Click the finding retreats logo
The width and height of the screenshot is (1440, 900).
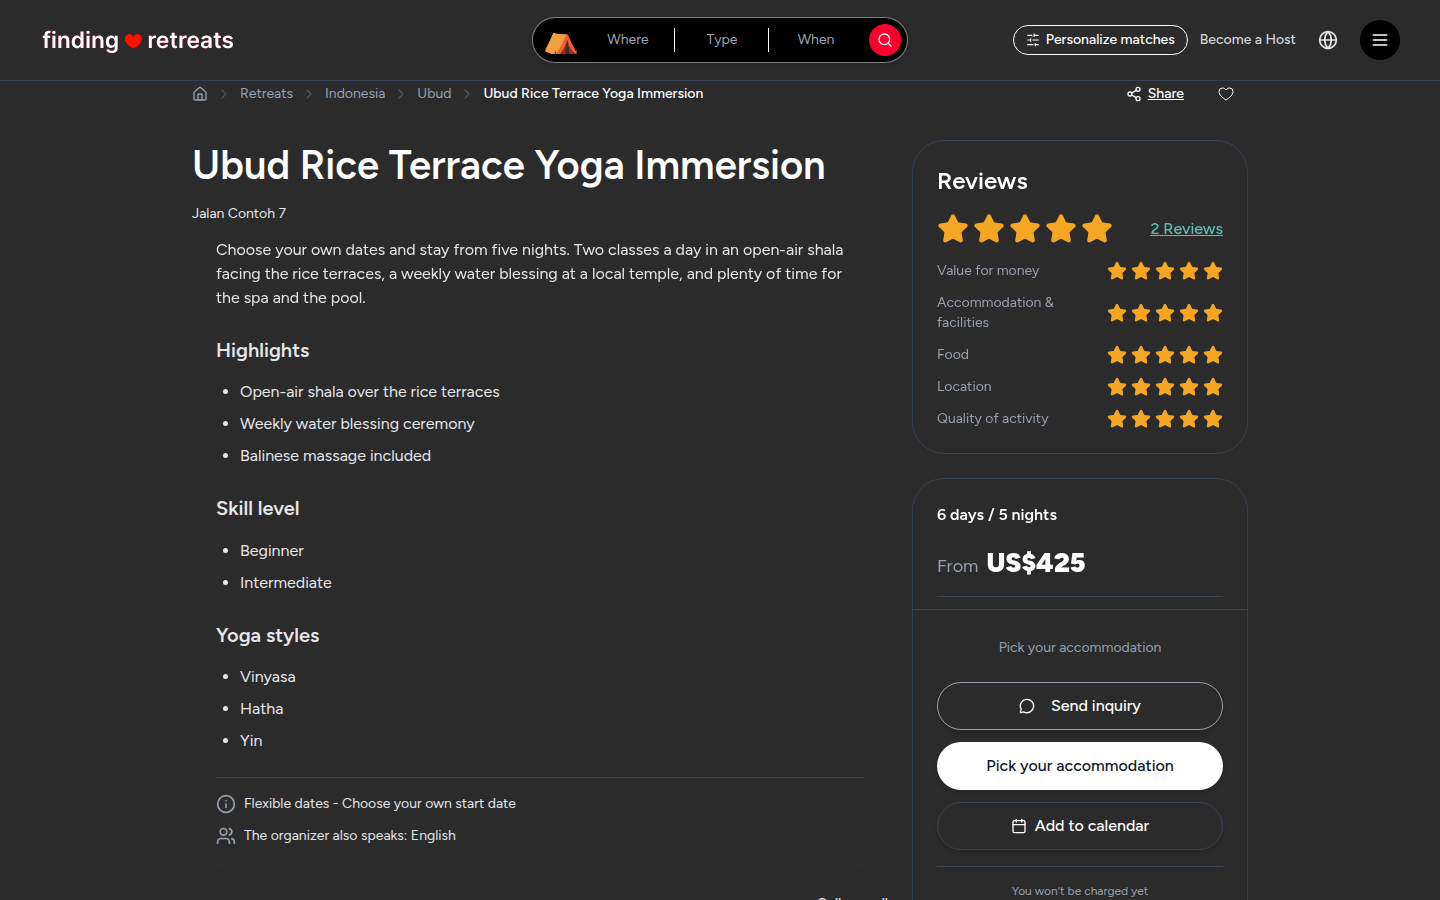pyautogui.click(x=138, y=40)
